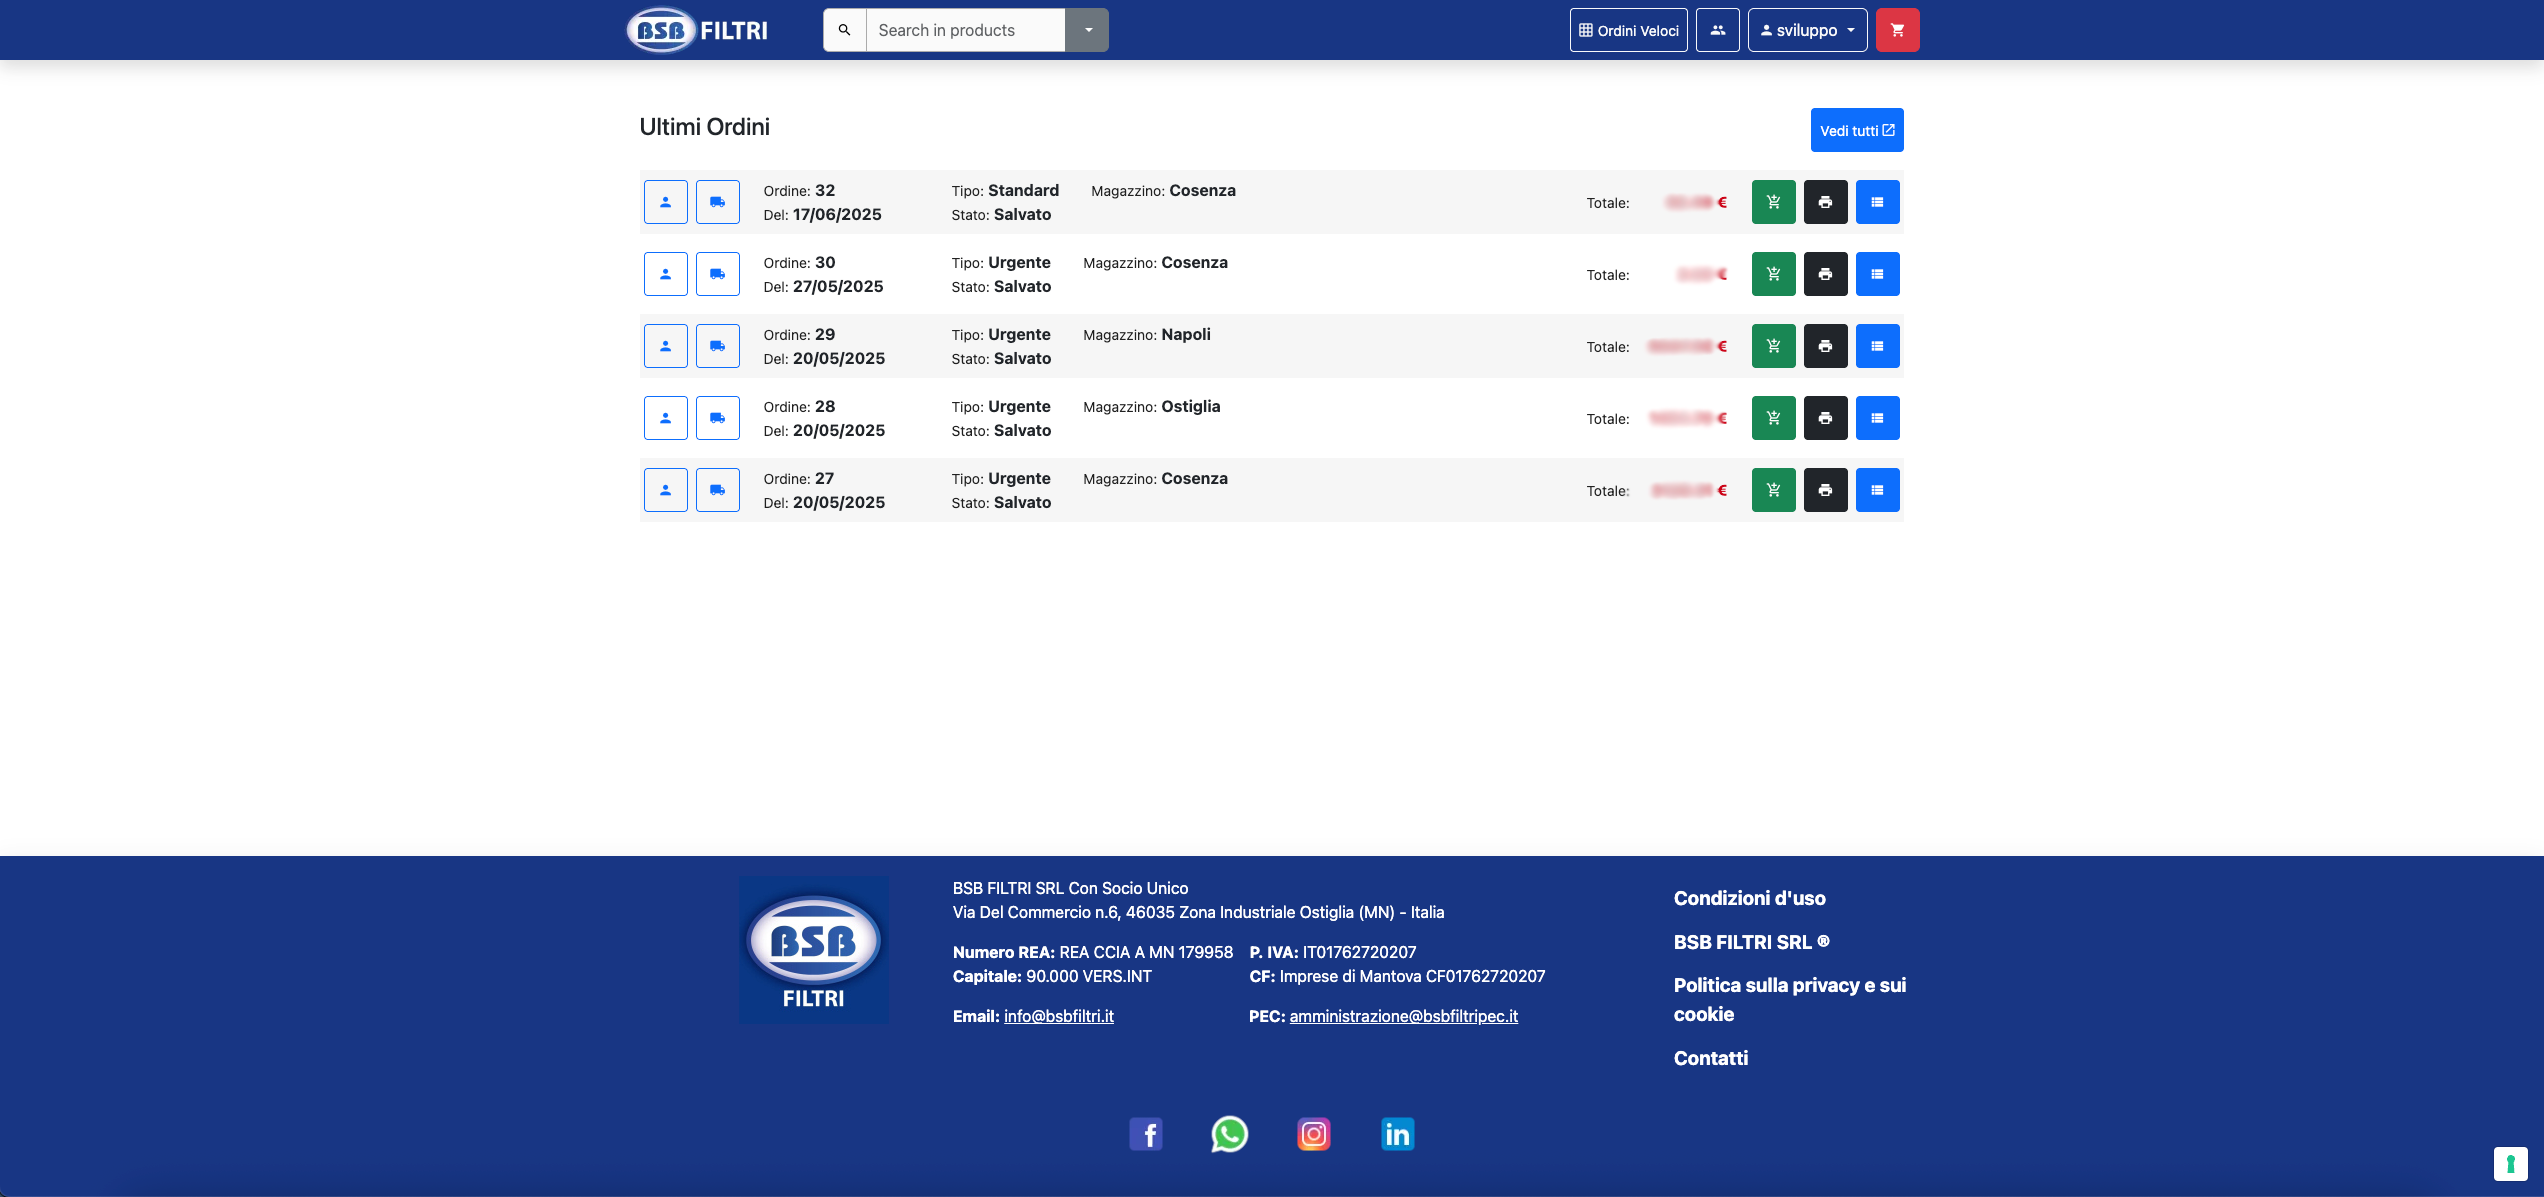Open the info@bsbfiltri.it email link
Image resolution: width=2544 pixels, height=1197 pixels.
point(1058,1016)
